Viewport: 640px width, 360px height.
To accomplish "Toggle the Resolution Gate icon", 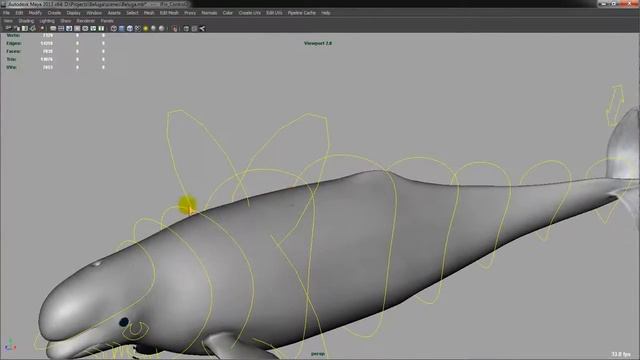I will click(x=69, y=29).
